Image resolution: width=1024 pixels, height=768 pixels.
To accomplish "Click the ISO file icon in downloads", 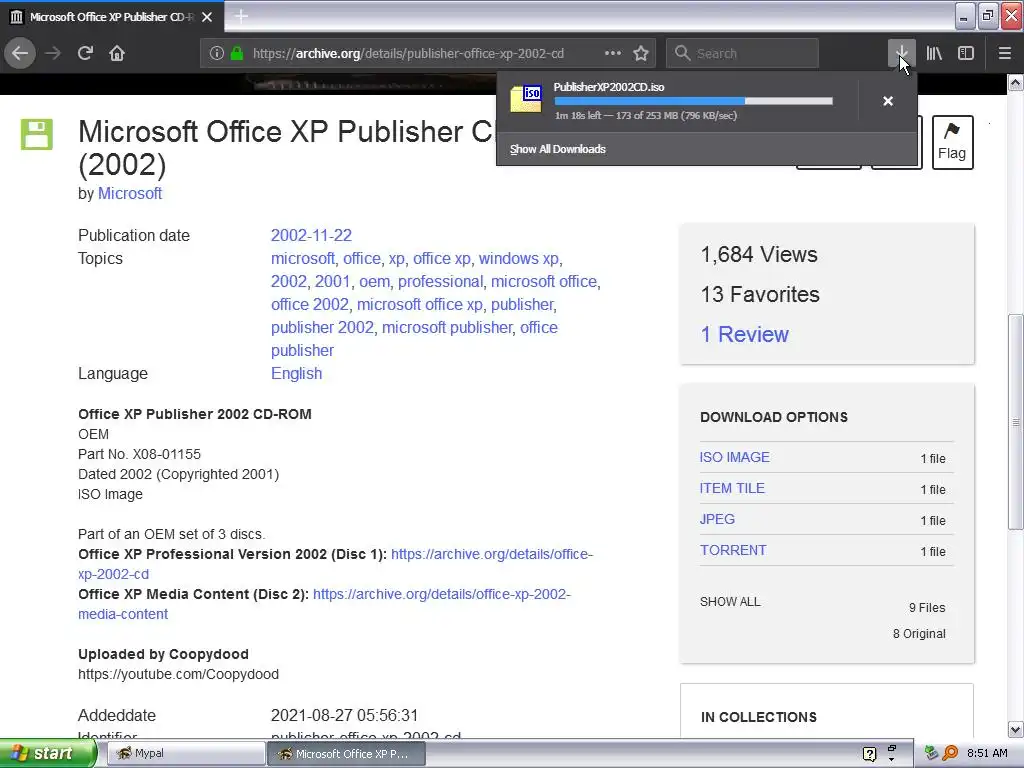I will coord(526,99).
